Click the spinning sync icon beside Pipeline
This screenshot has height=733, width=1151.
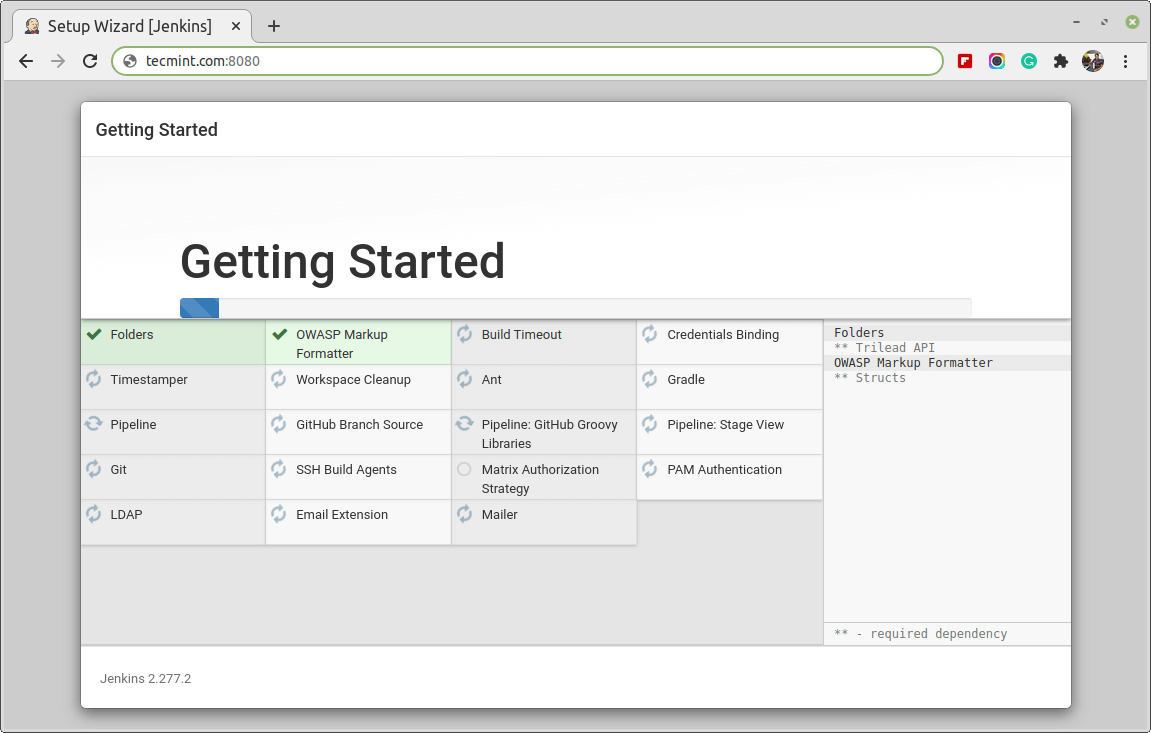tap(93, 424)
